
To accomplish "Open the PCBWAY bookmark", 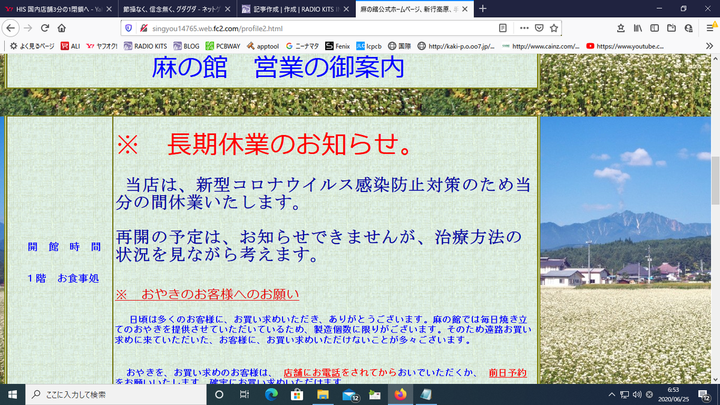I will coord(223,46).
